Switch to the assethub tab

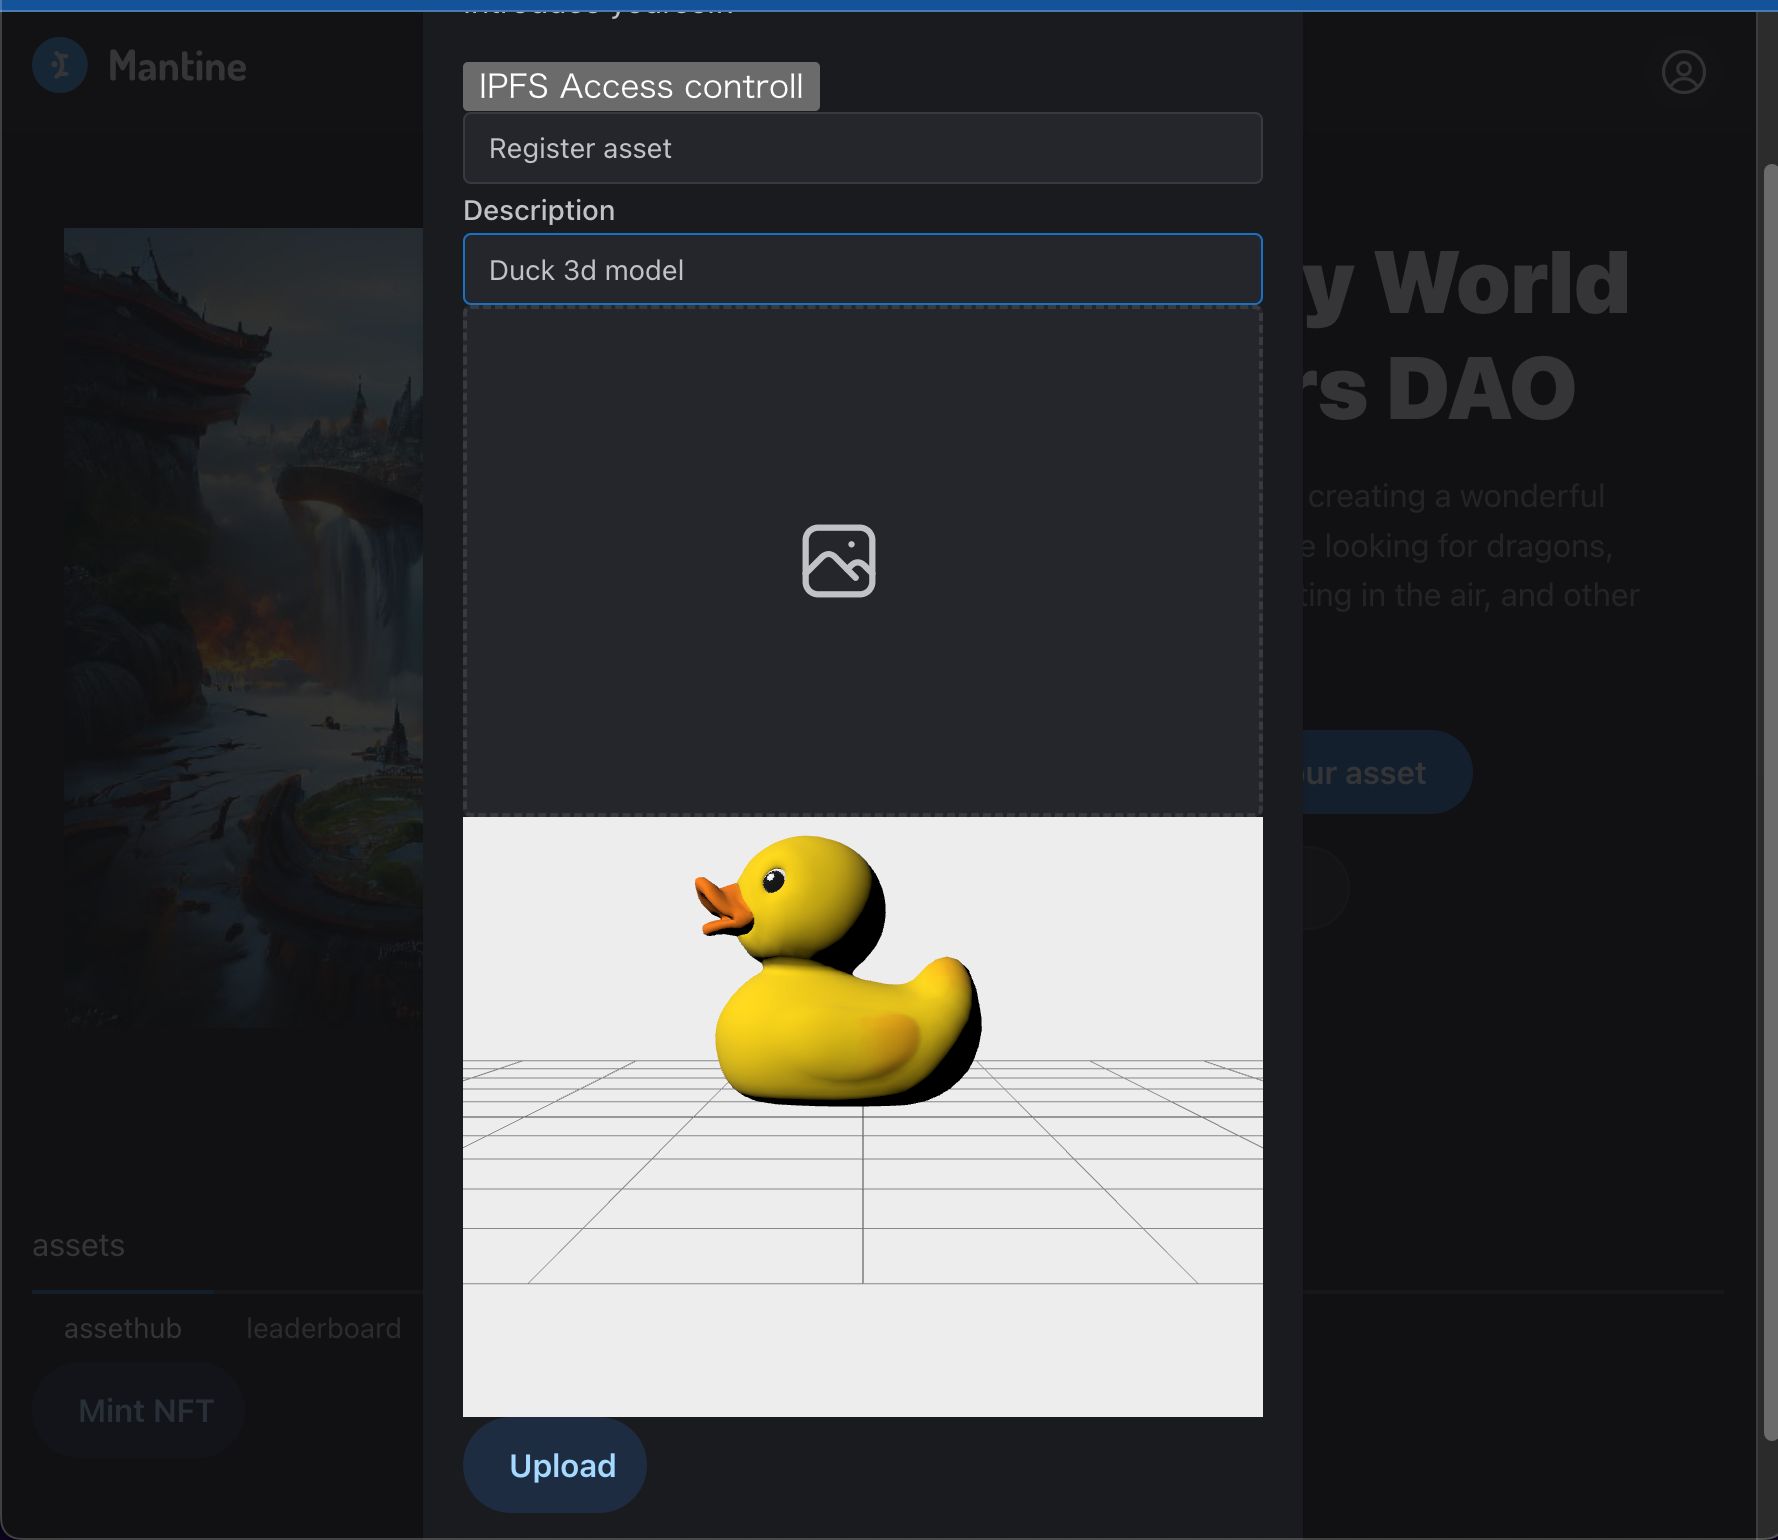click(123, 1328)
